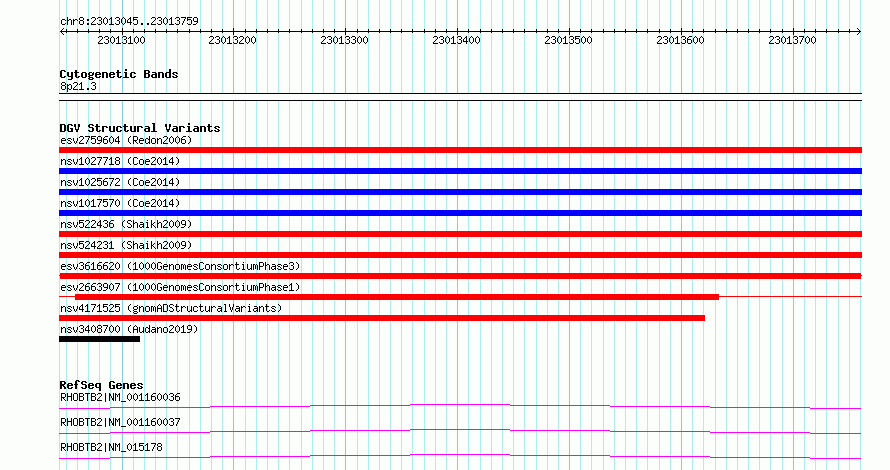Select the blue bar under nsv1017570
This screenshot has height=470, width=890.
click(x=460, y=213)
